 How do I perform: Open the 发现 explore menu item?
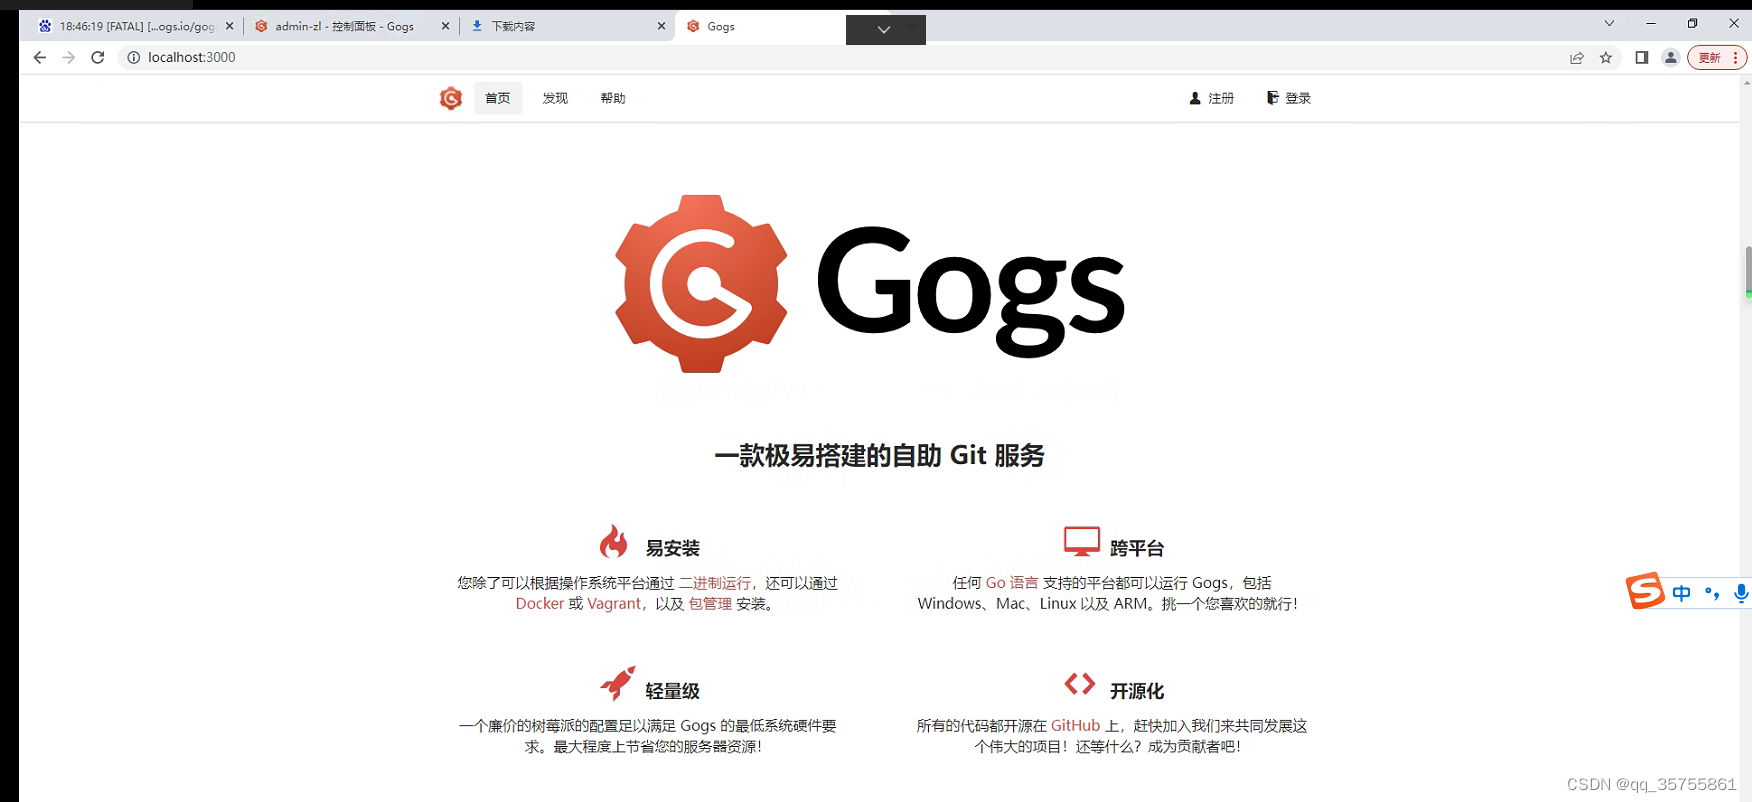pyautogui.click(x=555, y=98)
